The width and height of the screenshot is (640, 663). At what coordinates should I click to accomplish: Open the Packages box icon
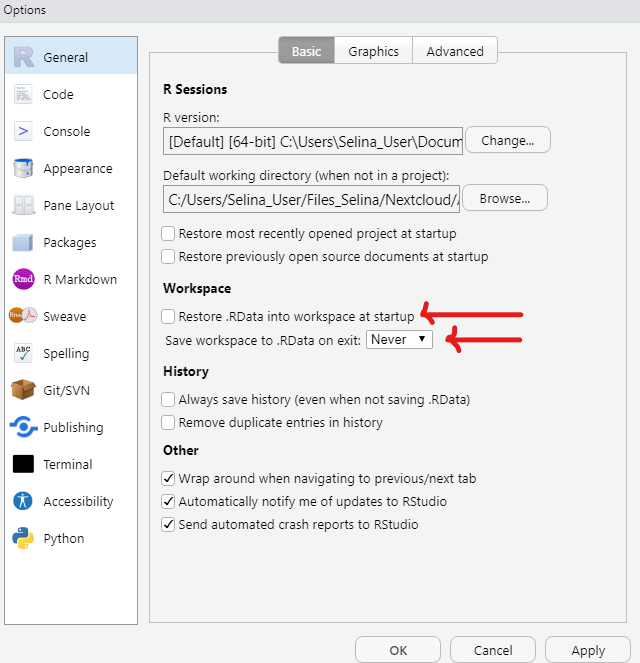point(24,243)
